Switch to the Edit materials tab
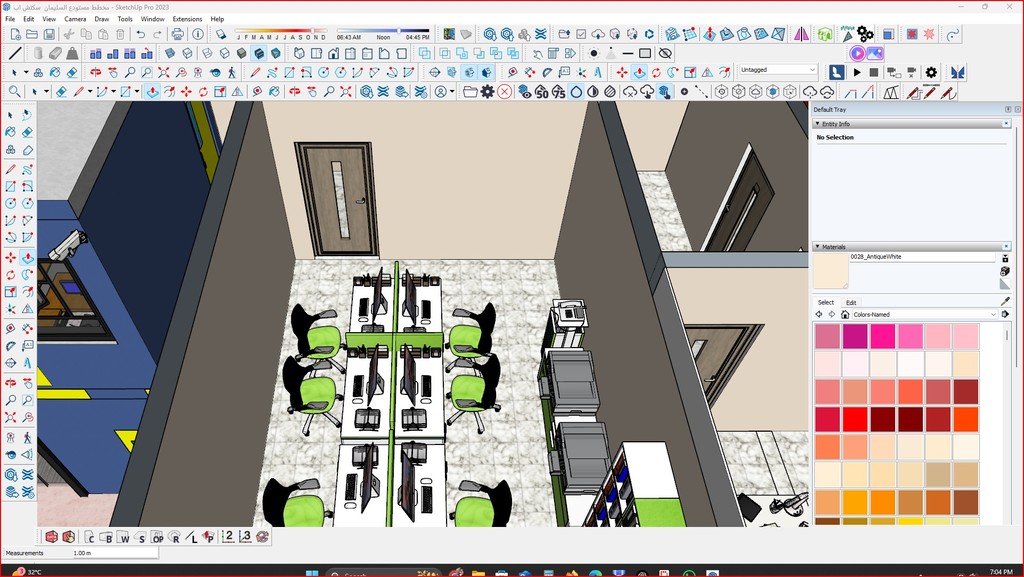 pyautogui.click(x=851, y=302)
